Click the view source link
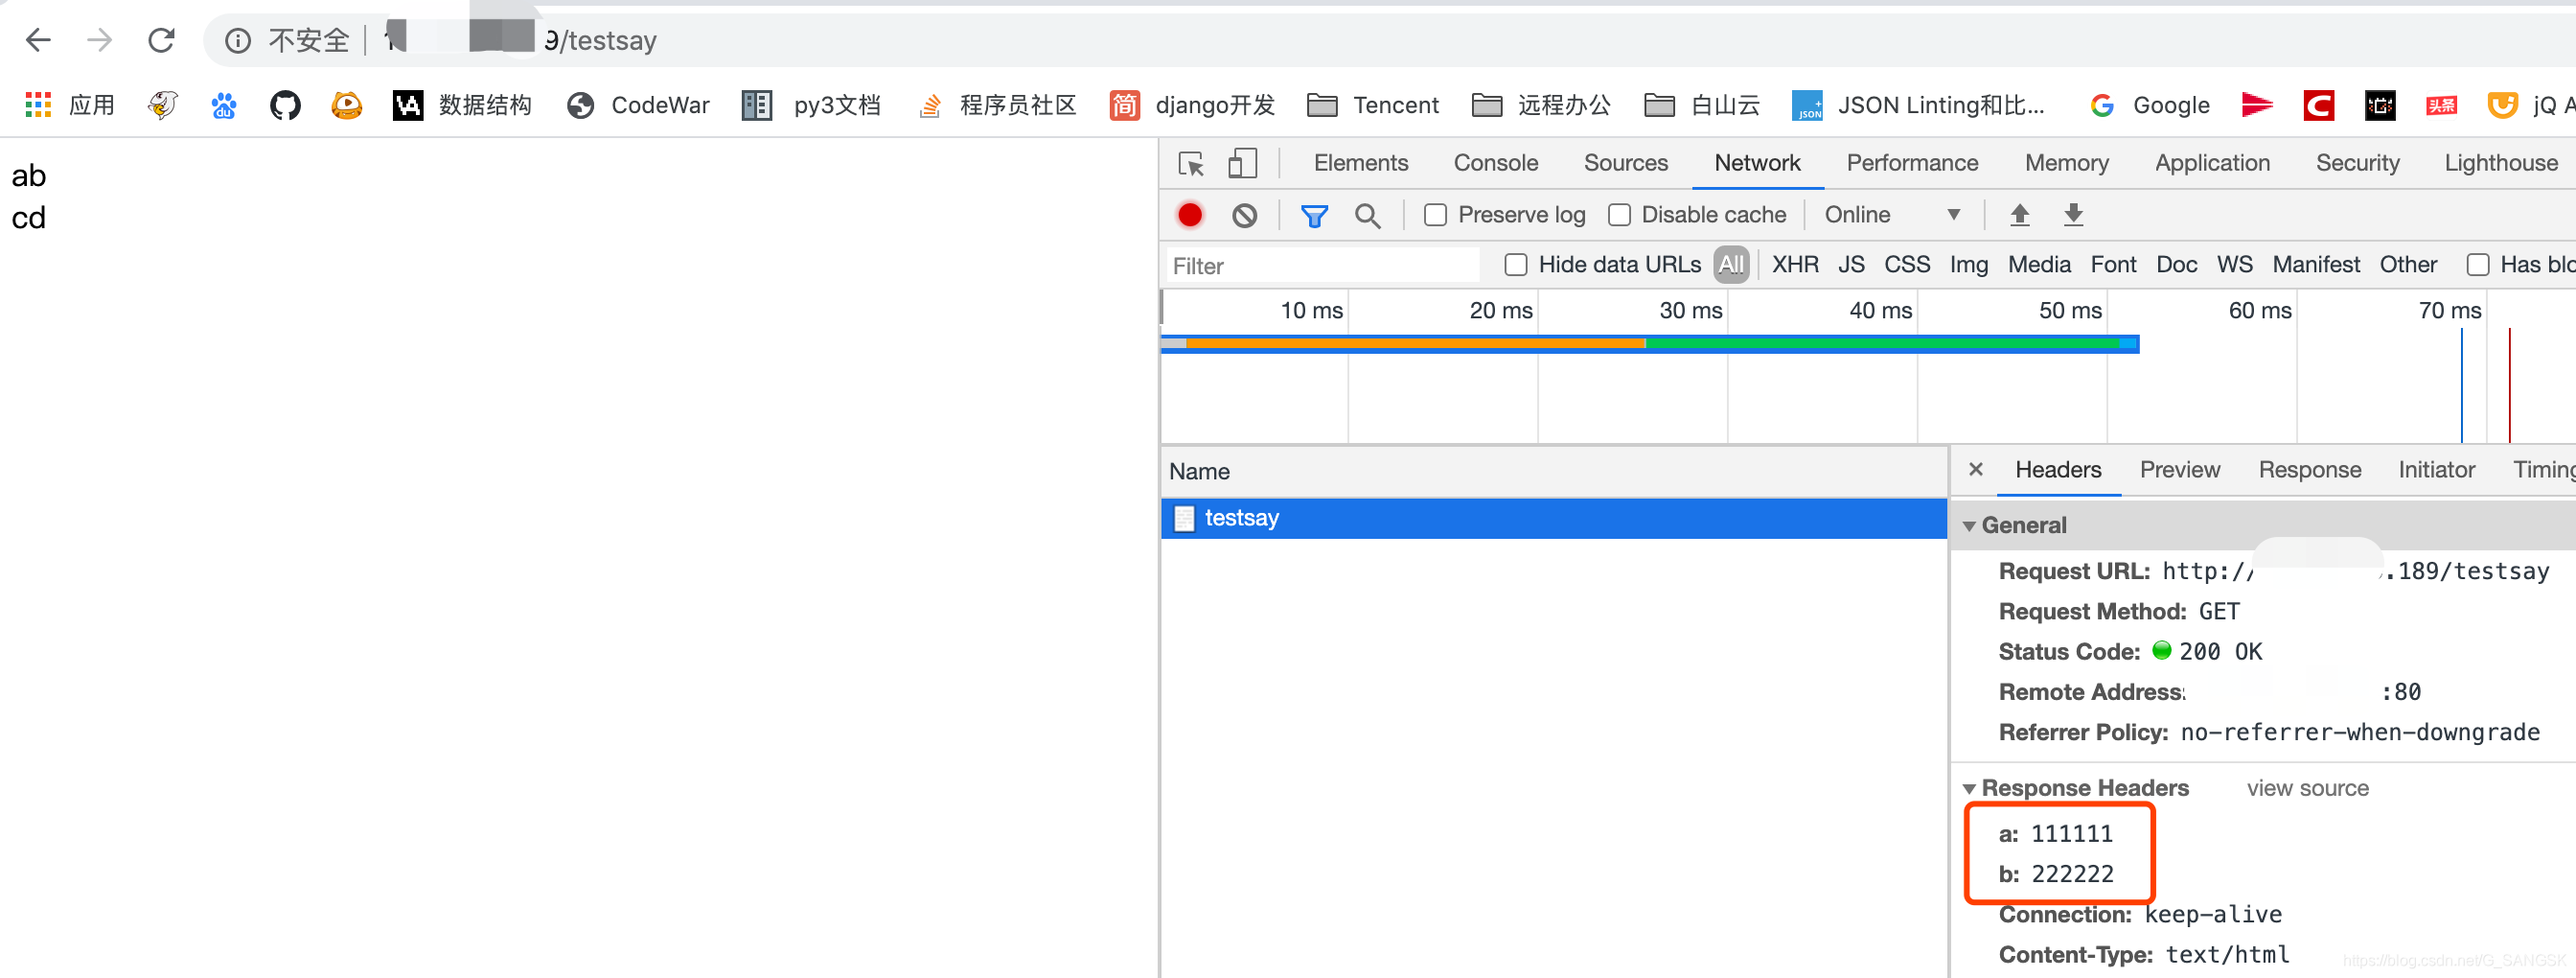The height and width of the screenshot is (978, 2576). (x=2307, y=788)
